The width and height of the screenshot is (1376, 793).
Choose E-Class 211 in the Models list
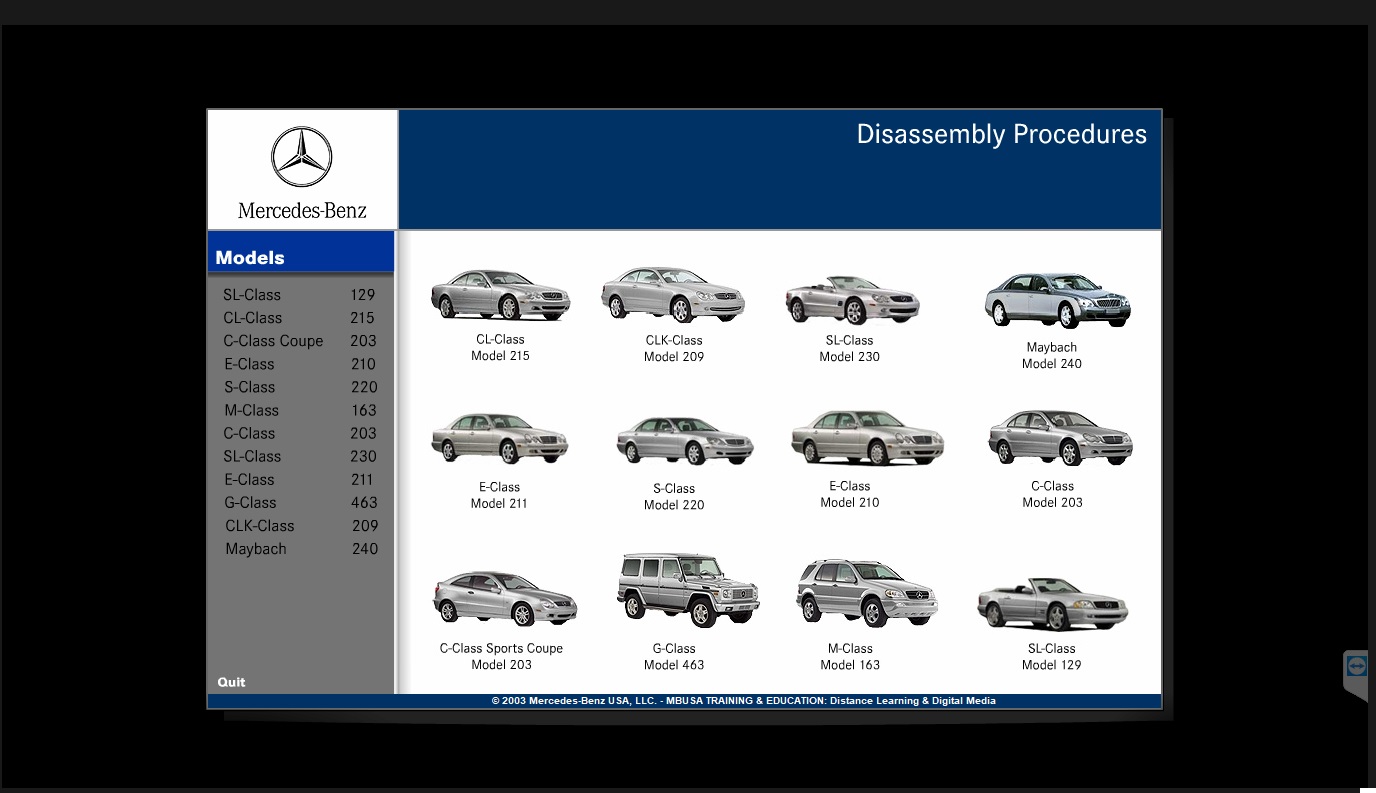[299, 479]
